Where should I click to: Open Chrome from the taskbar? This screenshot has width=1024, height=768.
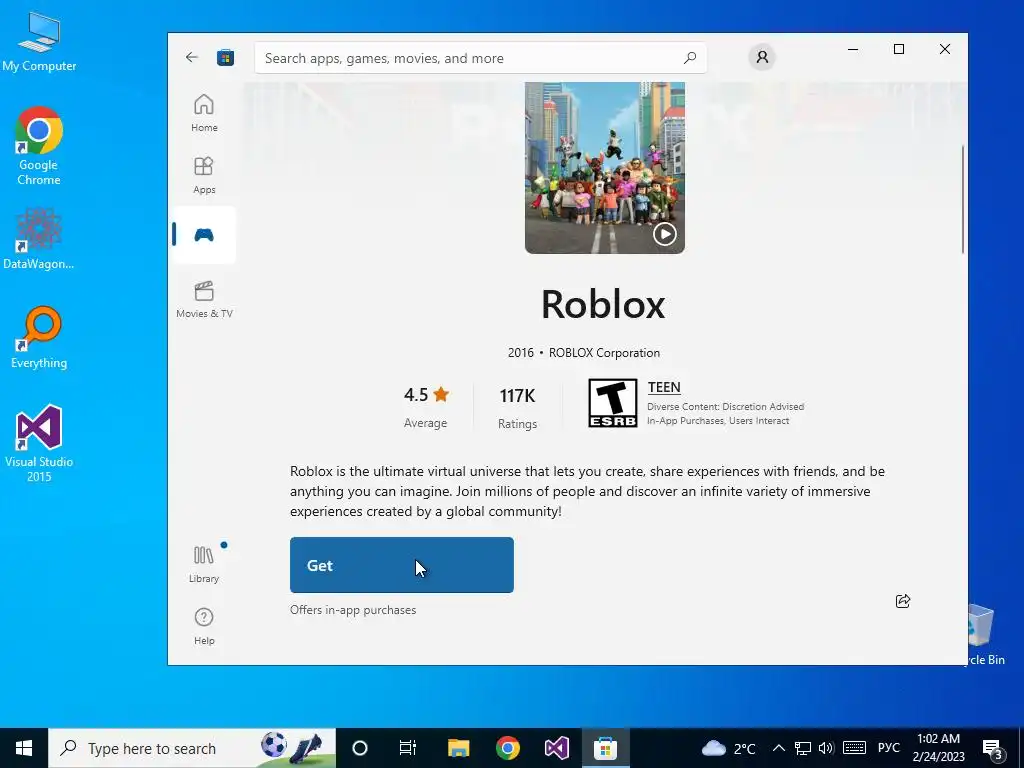[x=507, y=748]
